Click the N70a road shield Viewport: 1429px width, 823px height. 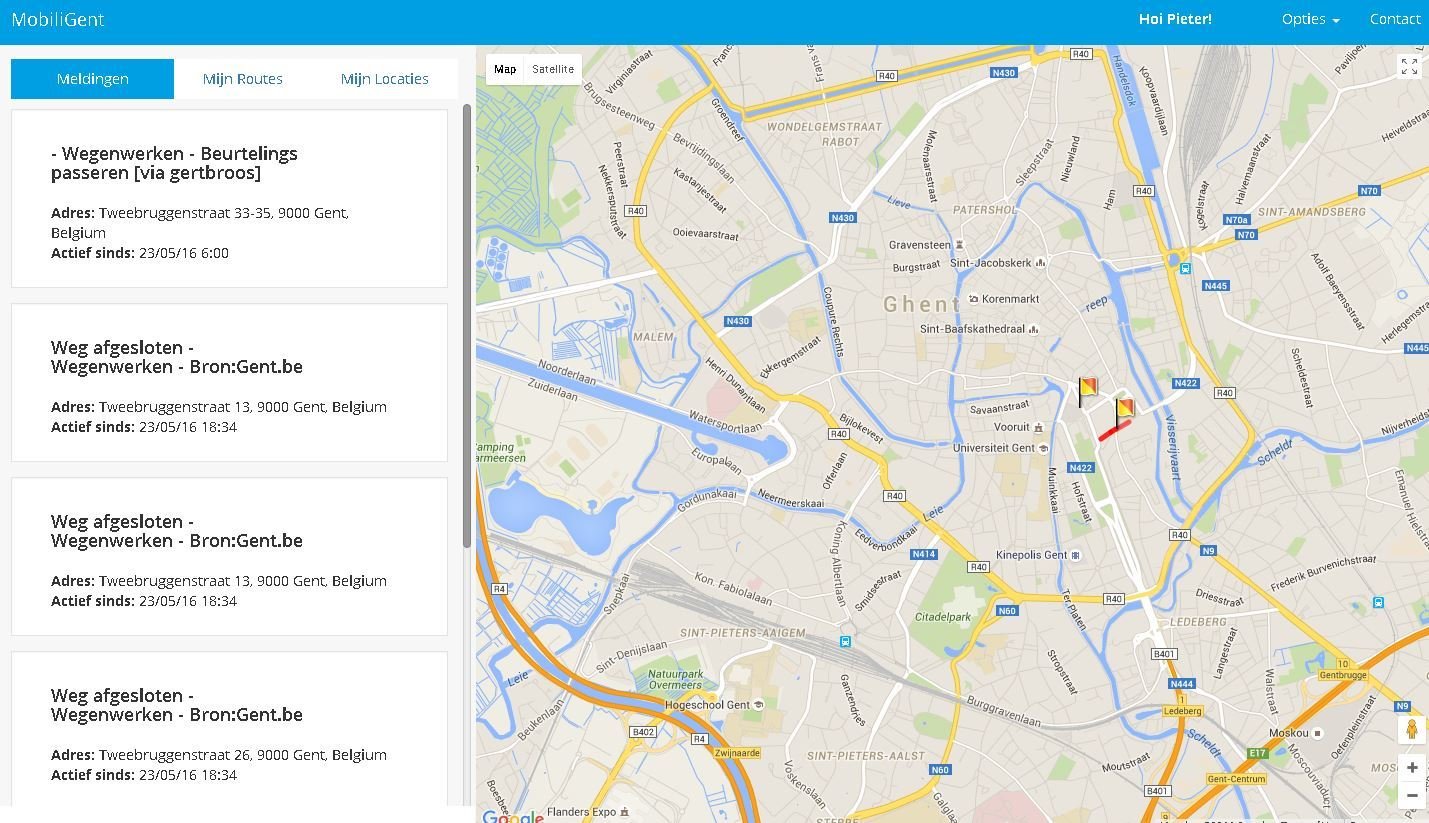(x=1237, y=220)
